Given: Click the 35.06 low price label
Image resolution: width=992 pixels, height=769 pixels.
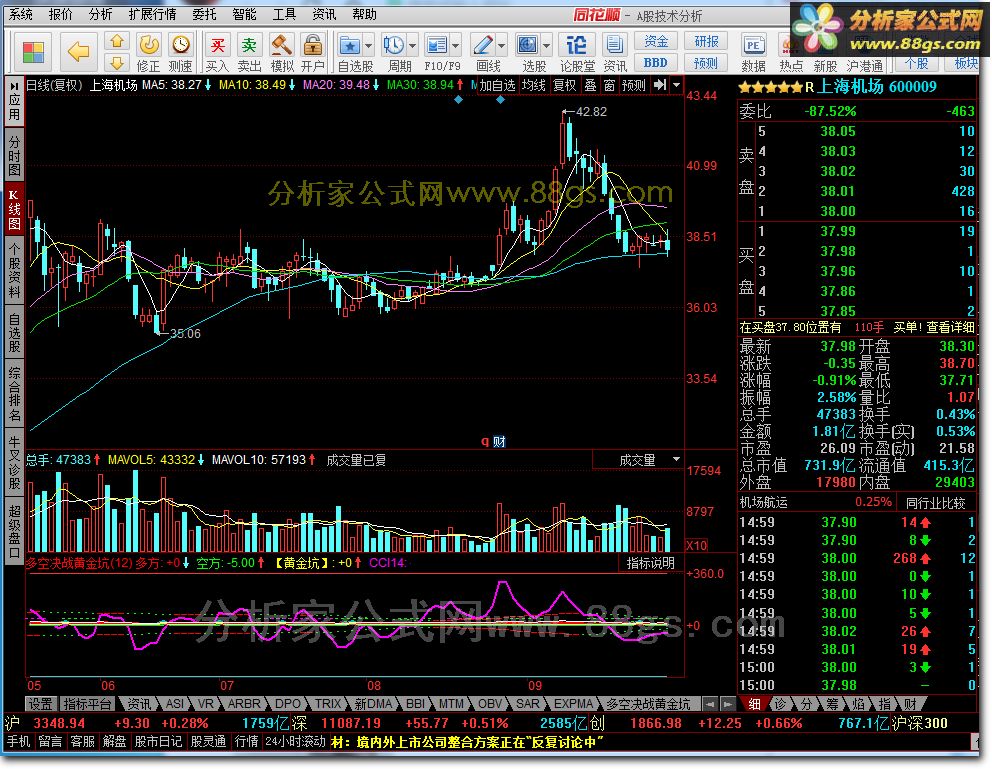Looking at the screenshot, I should click(185, 333).
